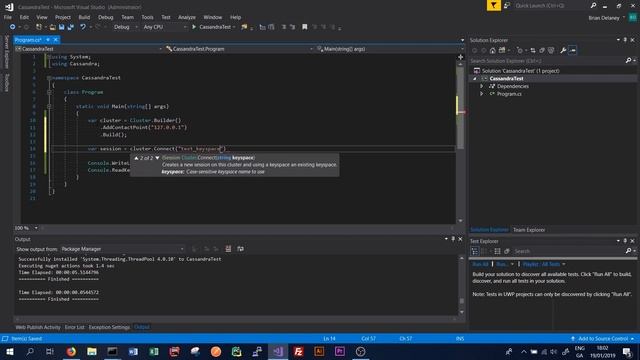Open Properties wrench icon in Solution Explorer

point(563,50)
